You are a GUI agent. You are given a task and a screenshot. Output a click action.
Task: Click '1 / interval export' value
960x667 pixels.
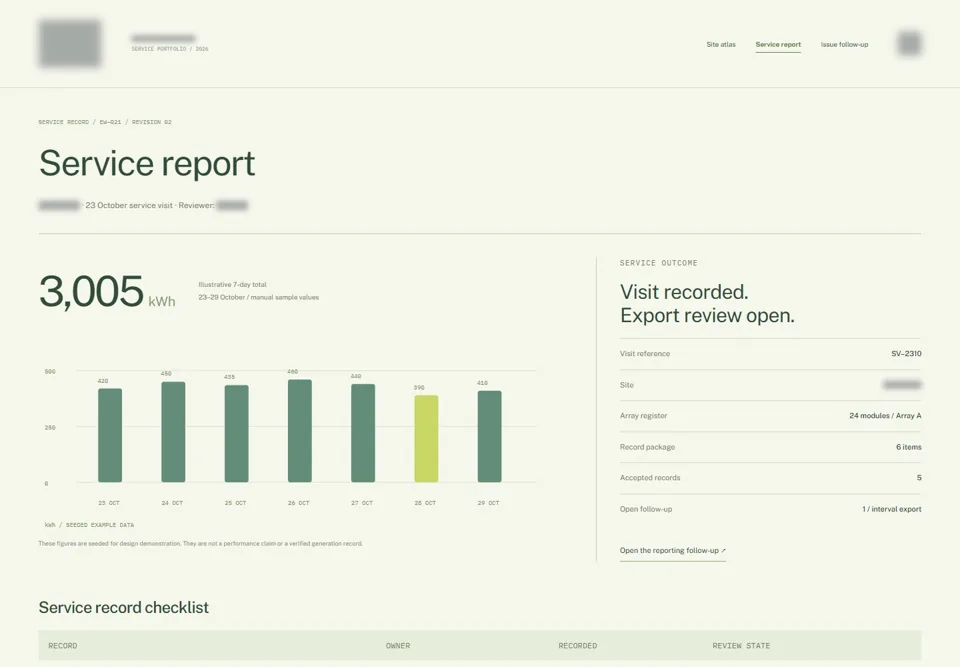(x=891, y=509)
